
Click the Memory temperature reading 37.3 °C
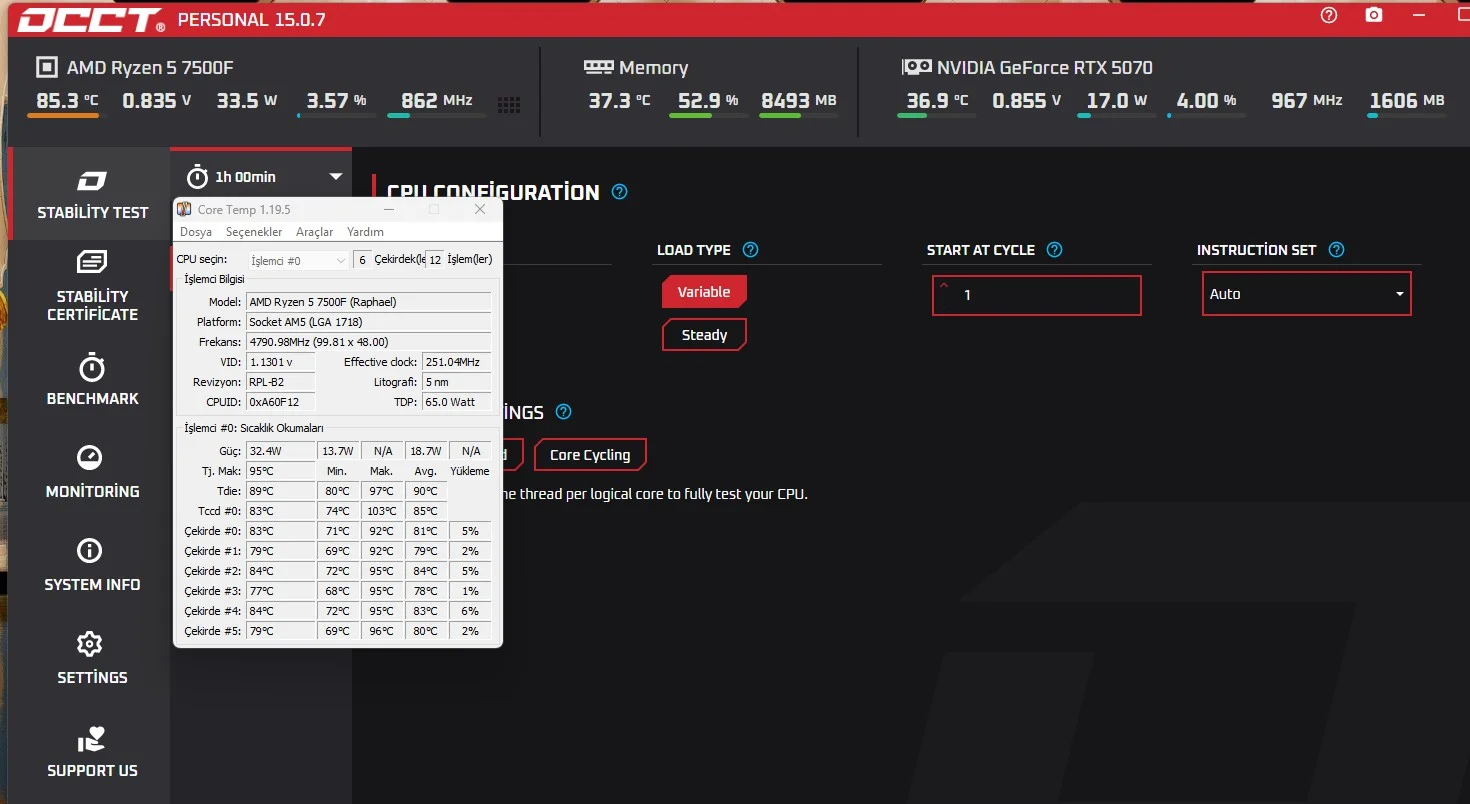(619, 100)
